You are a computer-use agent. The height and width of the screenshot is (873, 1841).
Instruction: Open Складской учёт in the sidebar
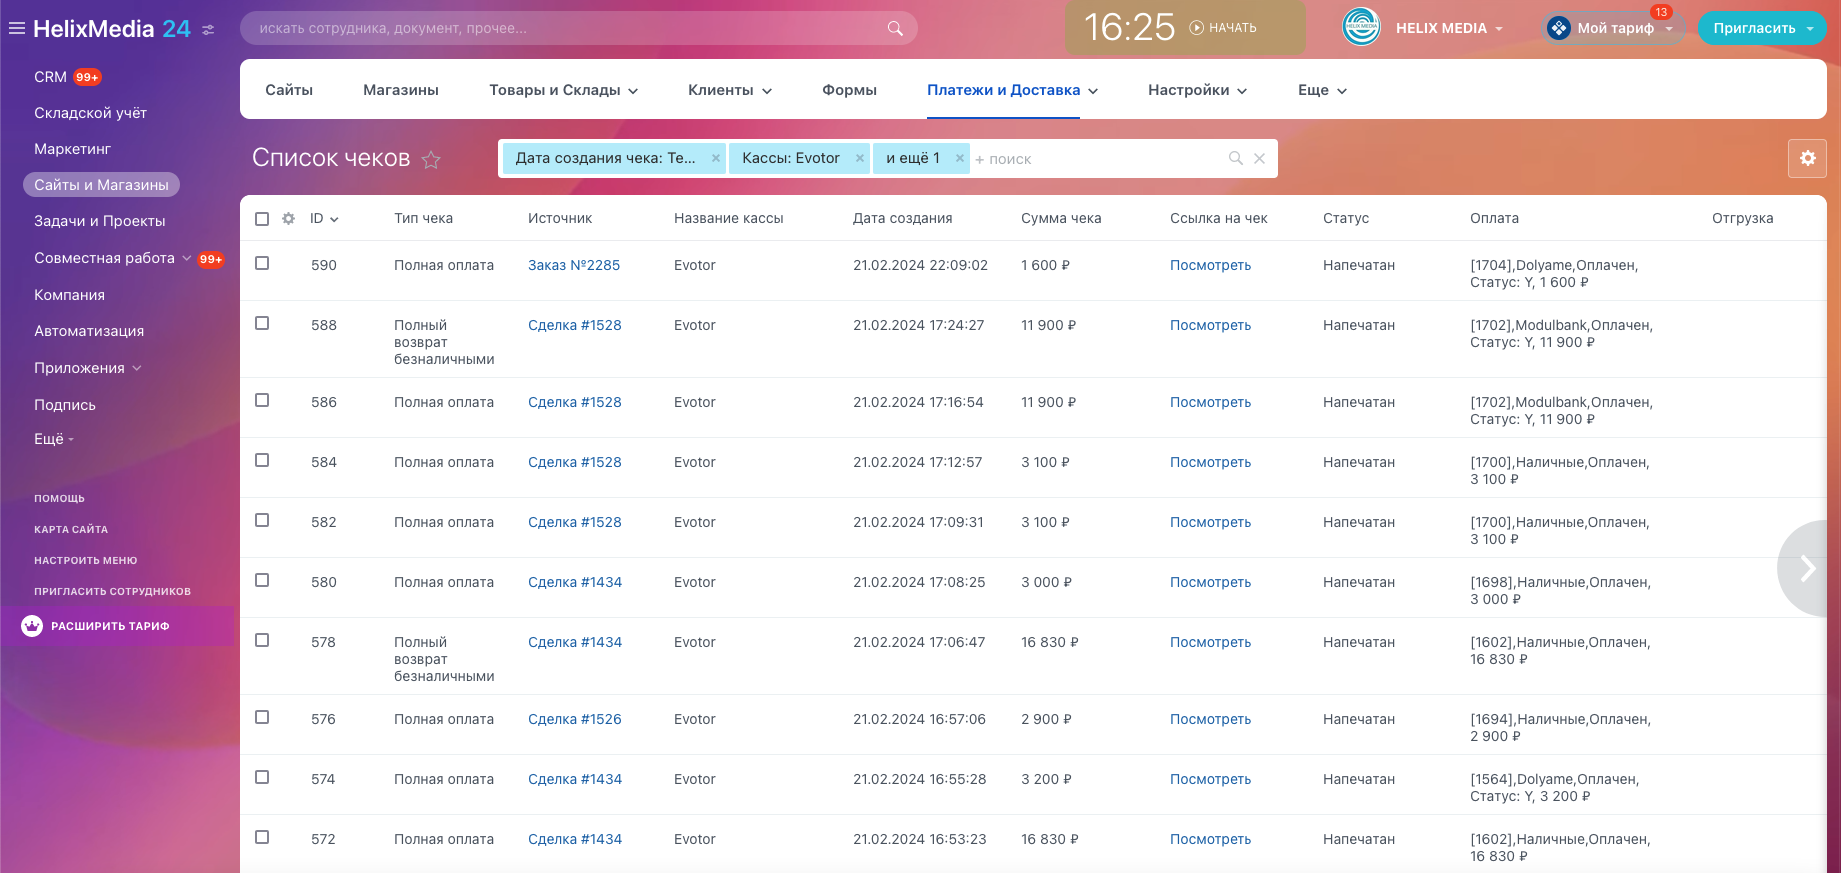pos(90,113)
